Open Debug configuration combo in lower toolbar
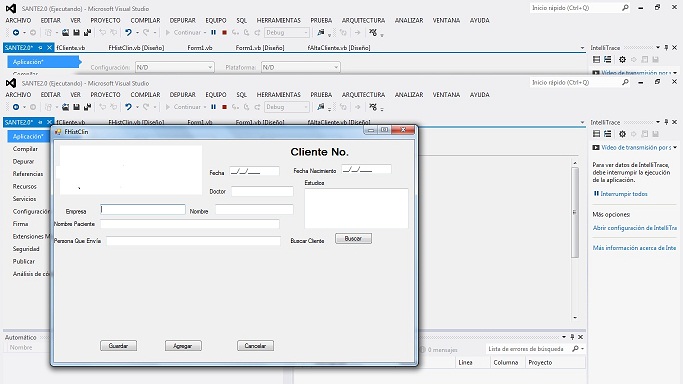This screenshot has height=384, width=683. [x=287, y=107]
